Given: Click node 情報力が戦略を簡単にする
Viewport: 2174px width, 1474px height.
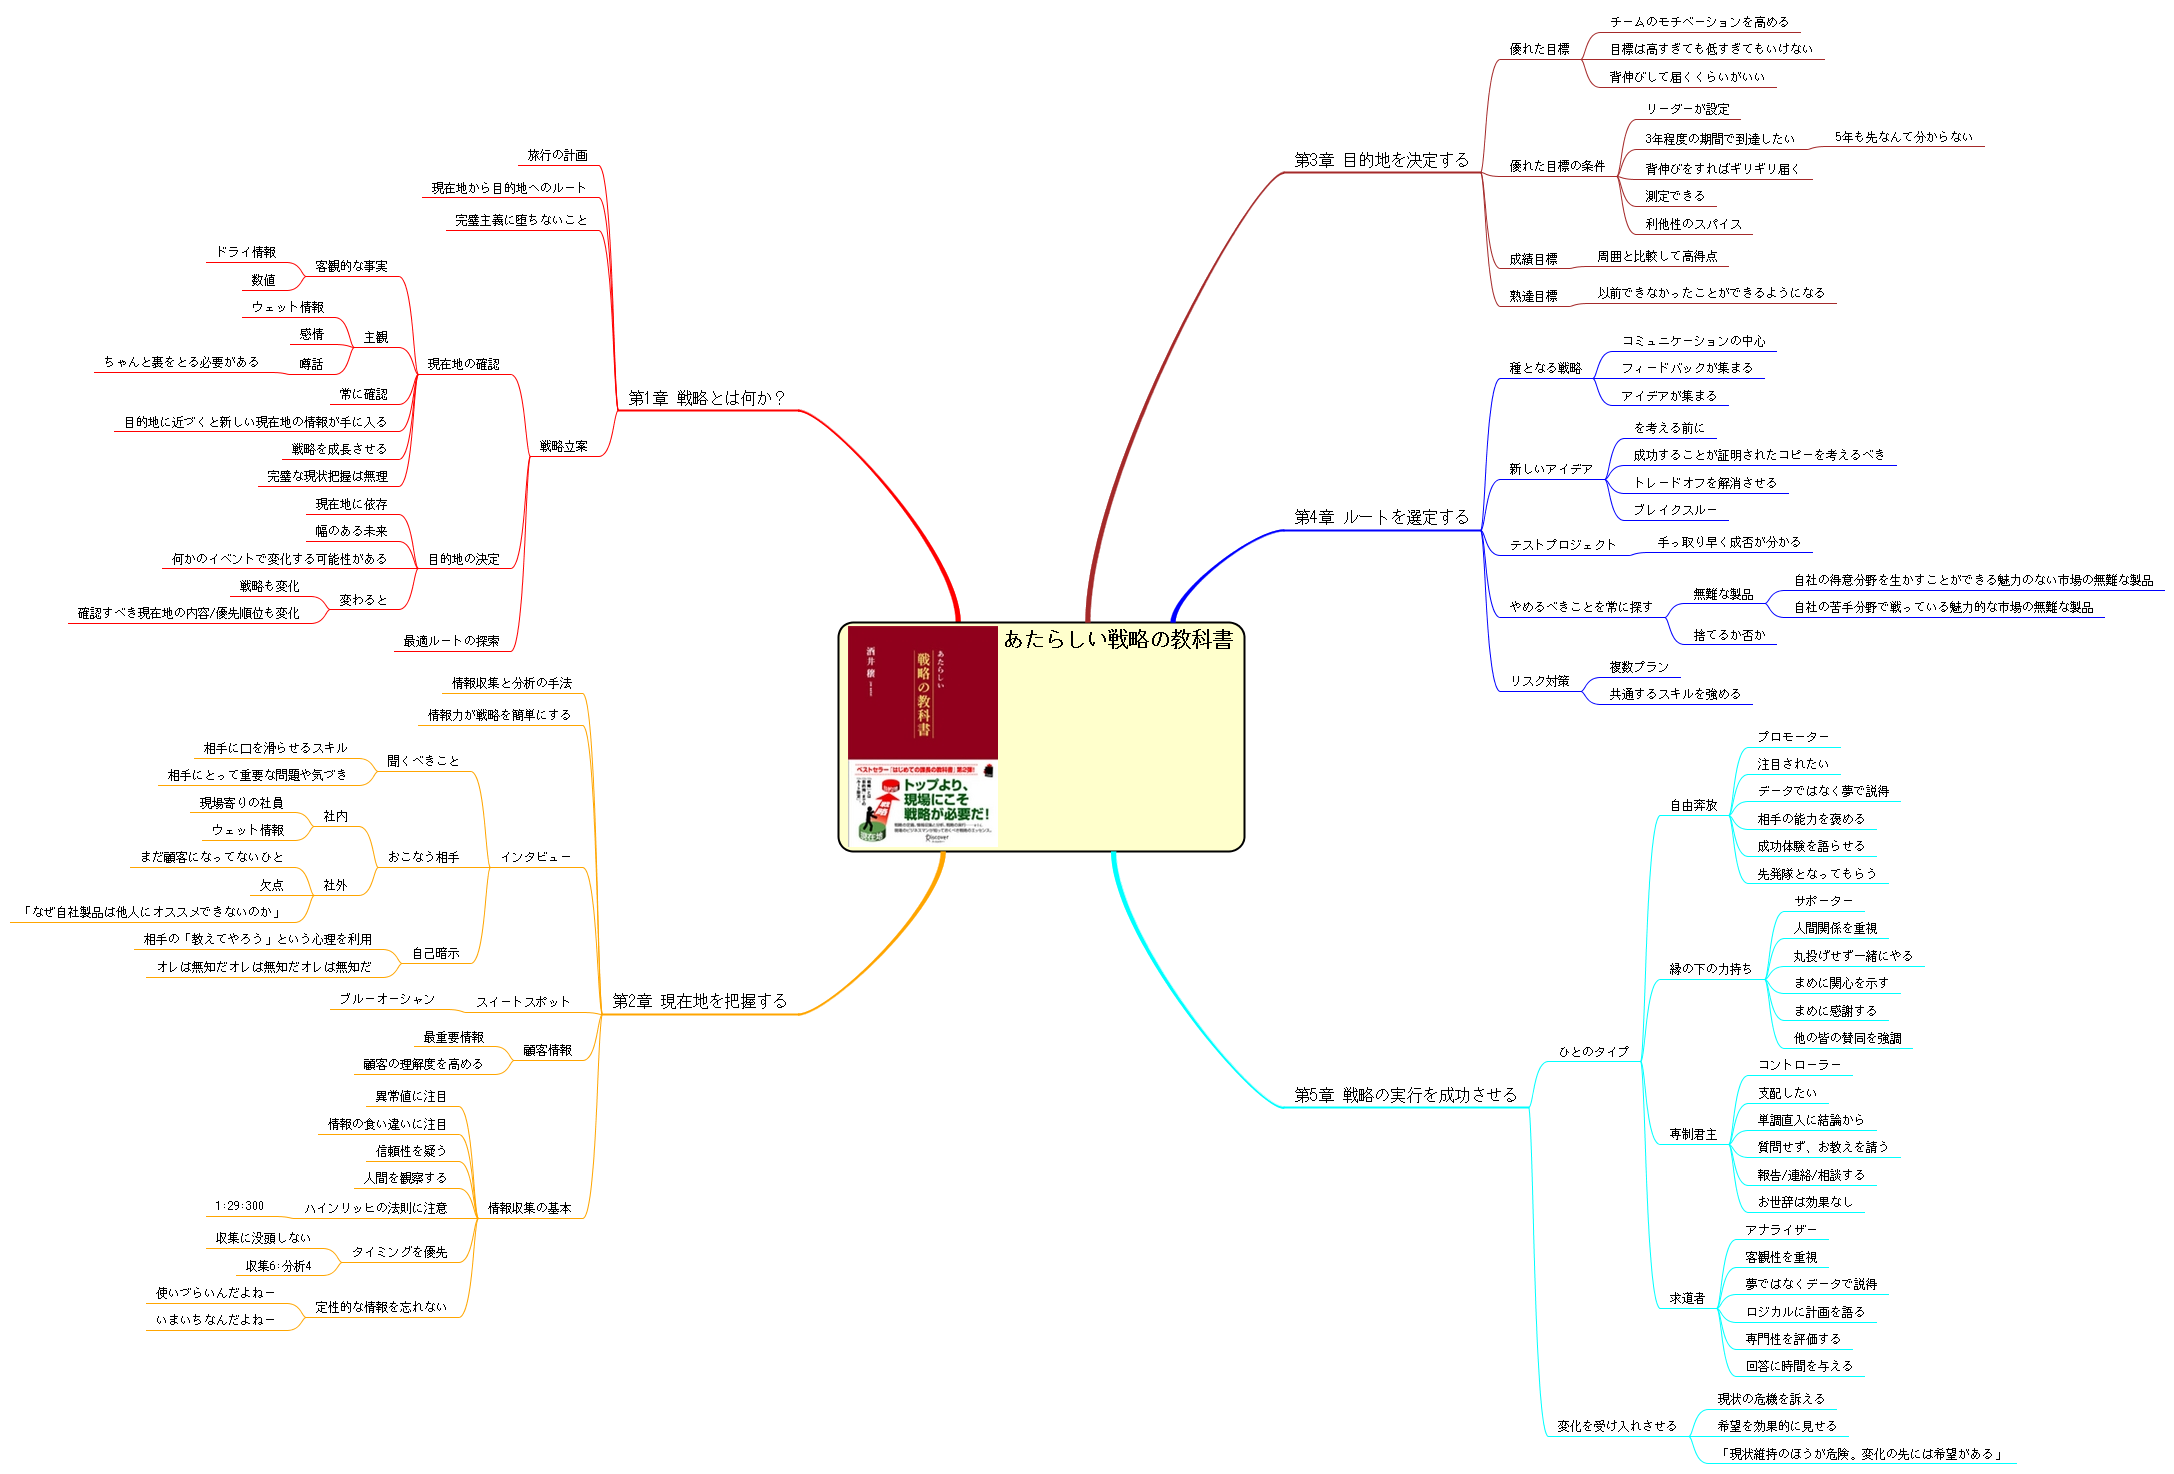Looking at the screenshot, I should (499, 715).
